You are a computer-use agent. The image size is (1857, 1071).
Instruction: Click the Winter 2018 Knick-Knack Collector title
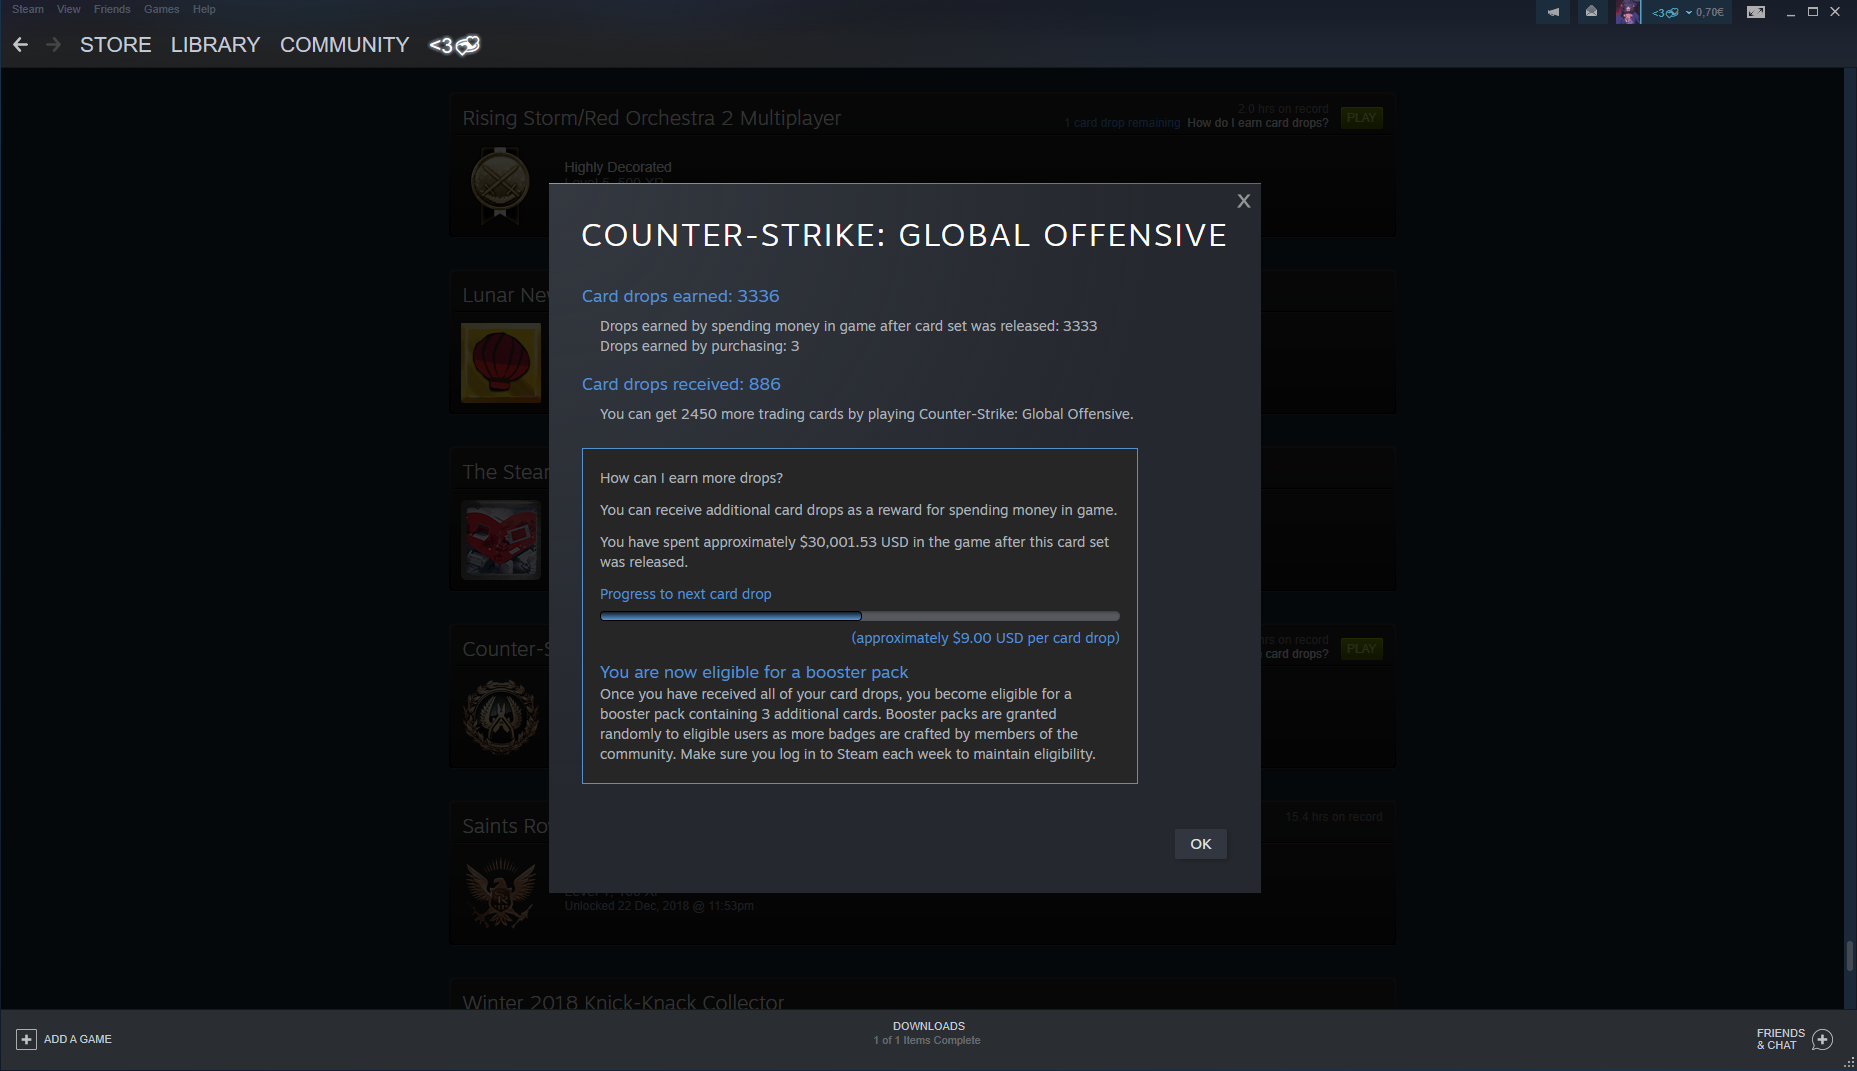pos(623,1002)
